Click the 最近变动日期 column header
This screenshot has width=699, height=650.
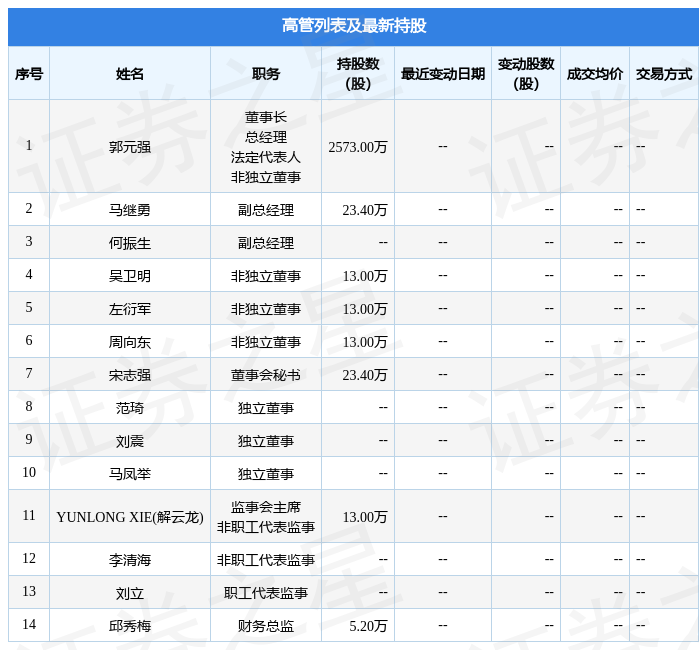tap(443, 74)
